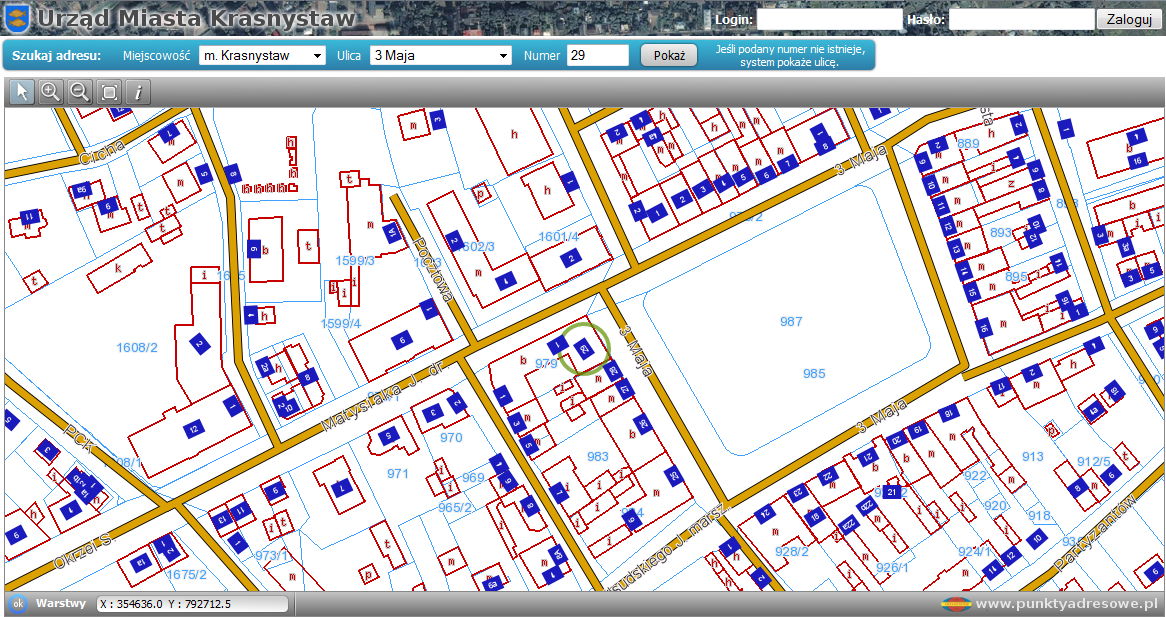The width and height of the screenshot is (1166, 617).
Task: Click the full map extent tool
Action: click(x=109, y=92)
